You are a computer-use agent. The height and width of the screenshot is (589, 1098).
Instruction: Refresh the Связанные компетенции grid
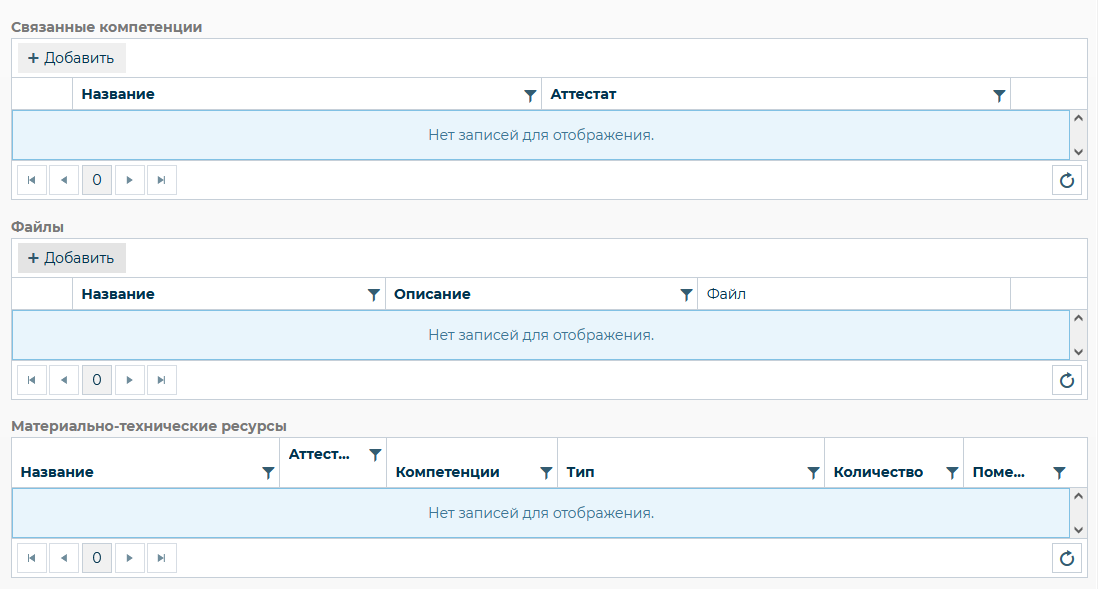tap(1067, 180)
